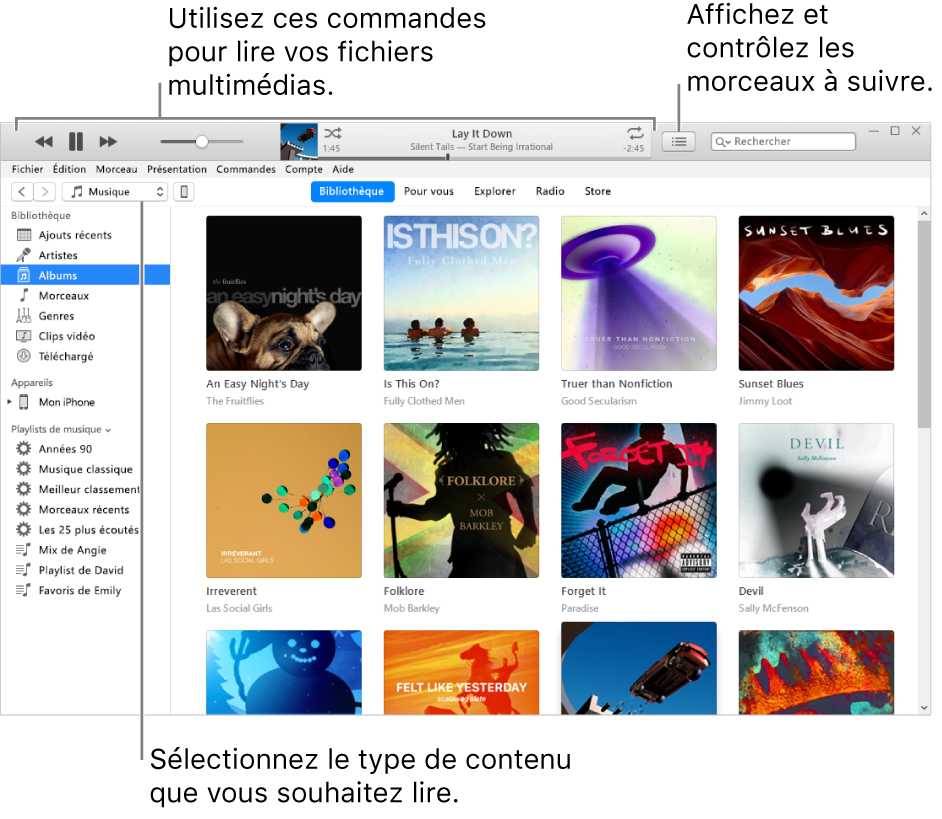Open the Musique media type dropdown
Viewport: 942px width, 819px height.
click(x=115, y=191)
